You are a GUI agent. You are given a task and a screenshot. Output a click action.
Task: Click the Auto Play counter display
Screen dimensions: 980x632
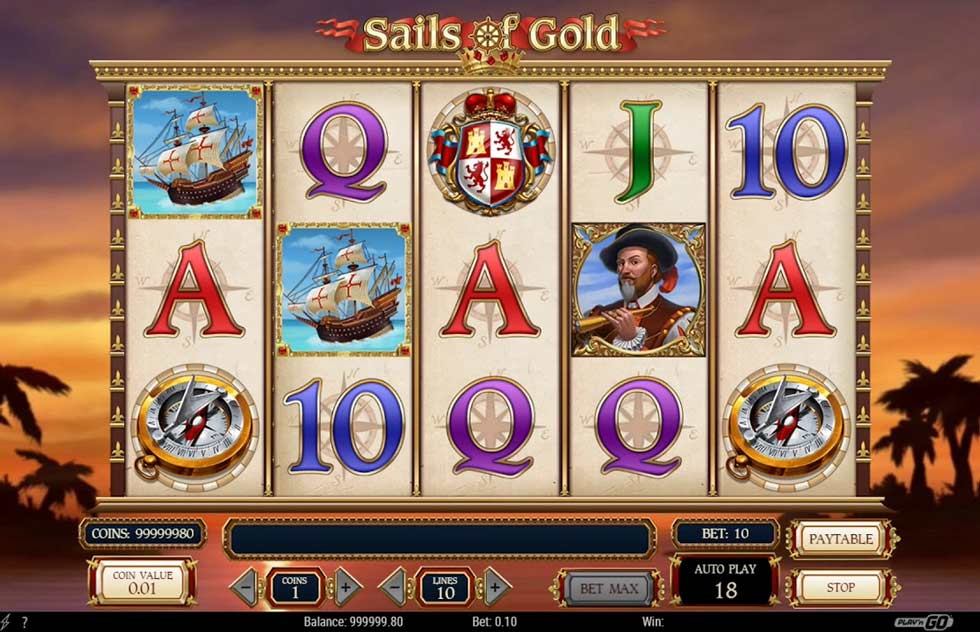tap(725, 581)
